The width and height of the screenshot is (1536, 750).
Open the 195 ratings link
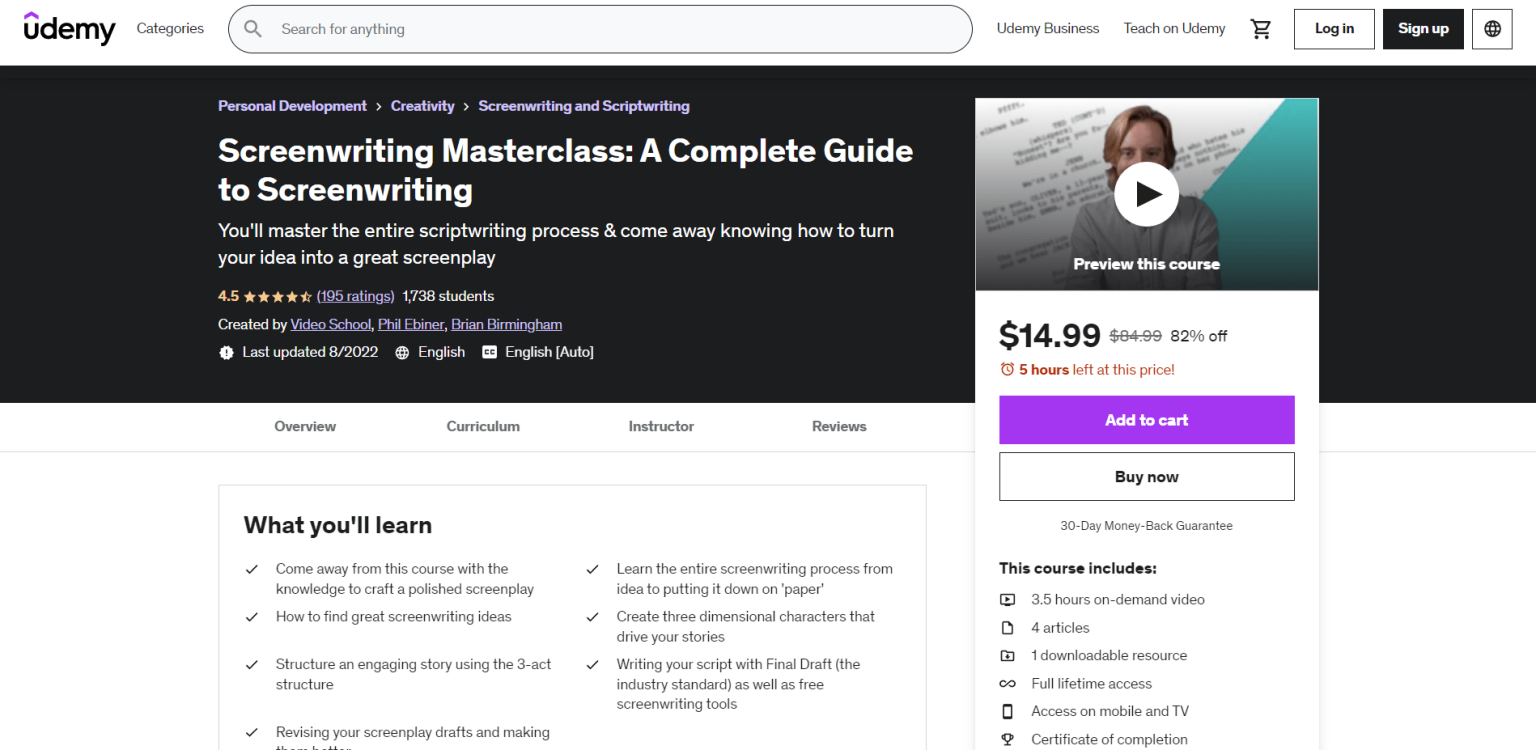pyautogui.click(x=355, y=296)
